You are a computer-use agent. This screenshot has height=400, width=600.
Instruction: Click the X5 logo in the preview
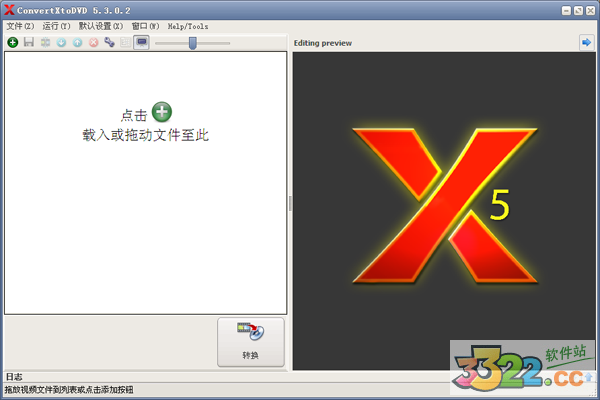click(x=444, y=206)
